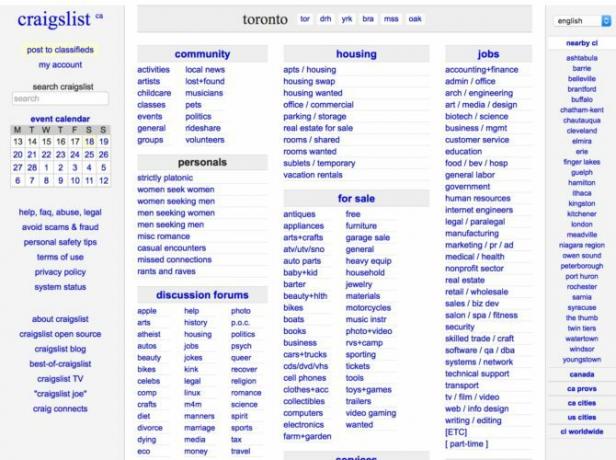
Task: Open the antiques for sale category
Action: (299, 214)
